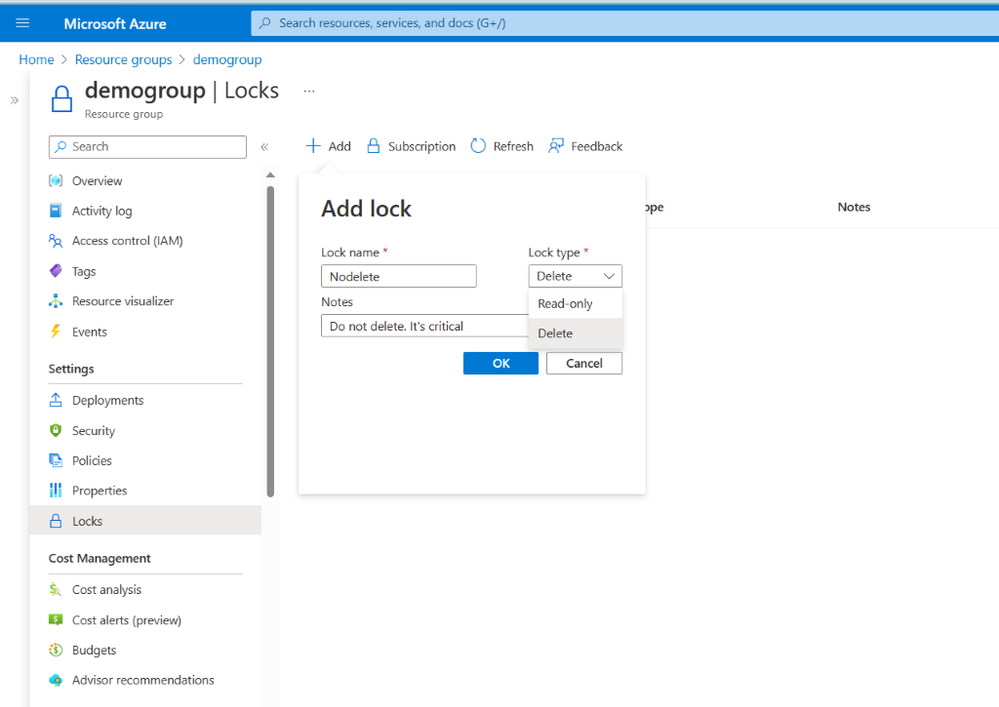
Task: Click the Access control (IAM) icon
Action: tap(56, 241)
